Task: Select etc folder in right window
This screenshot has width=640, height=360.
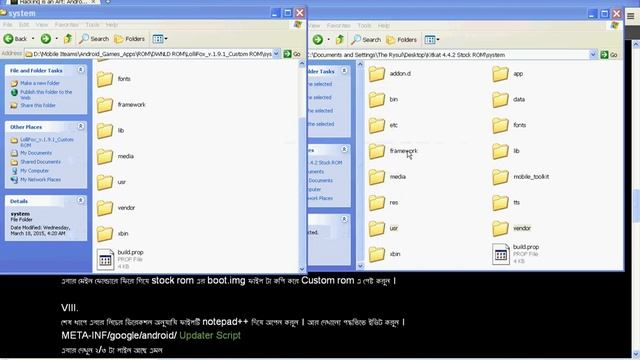Action: click(x=383, y=125)
